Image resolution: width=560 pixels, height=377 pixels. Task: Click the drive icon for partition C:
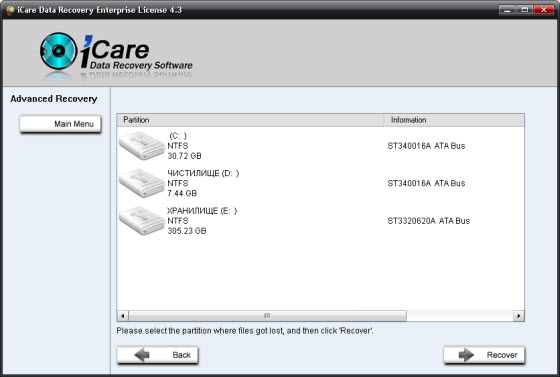[x=142, y=145]
